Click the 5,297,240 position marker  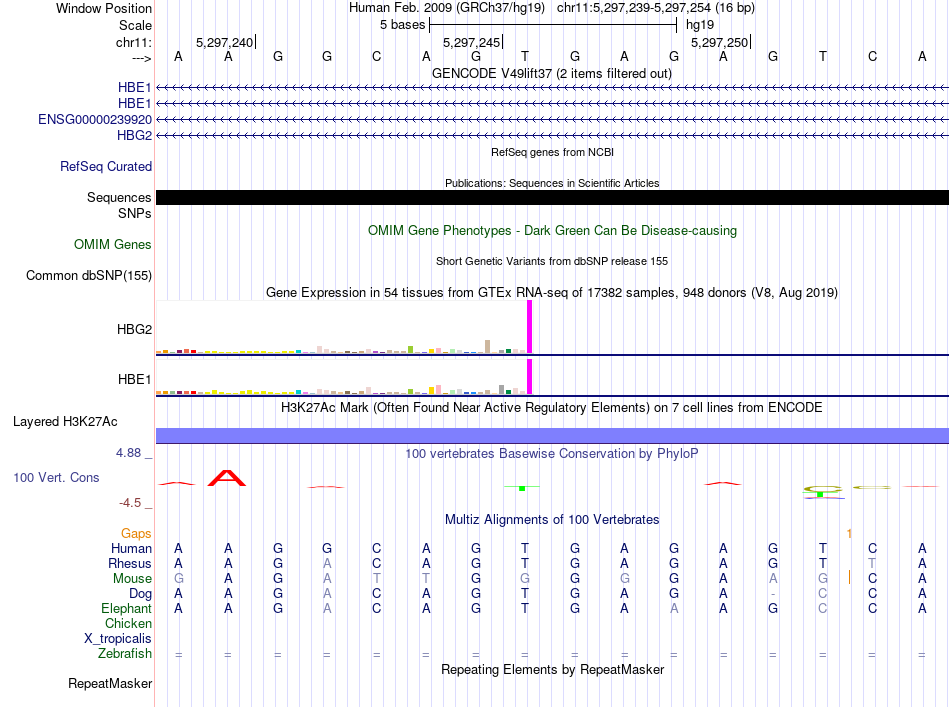point(225,42)
